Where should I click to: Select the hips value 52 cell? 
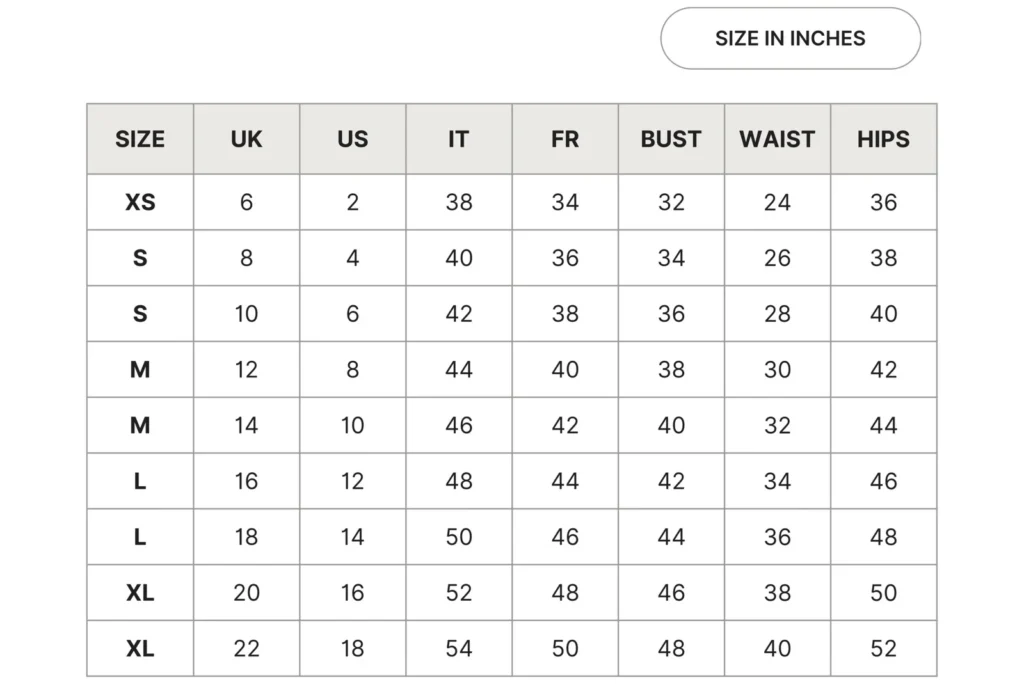click(x=883, y=648)
